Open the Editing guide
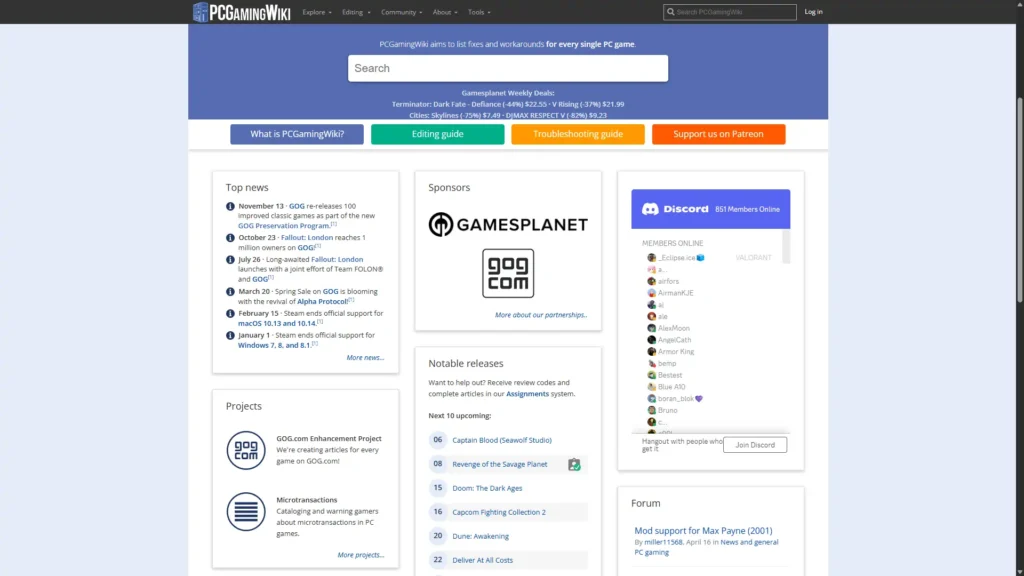This screenshot has height=576, width=1024. coord(438,134)
